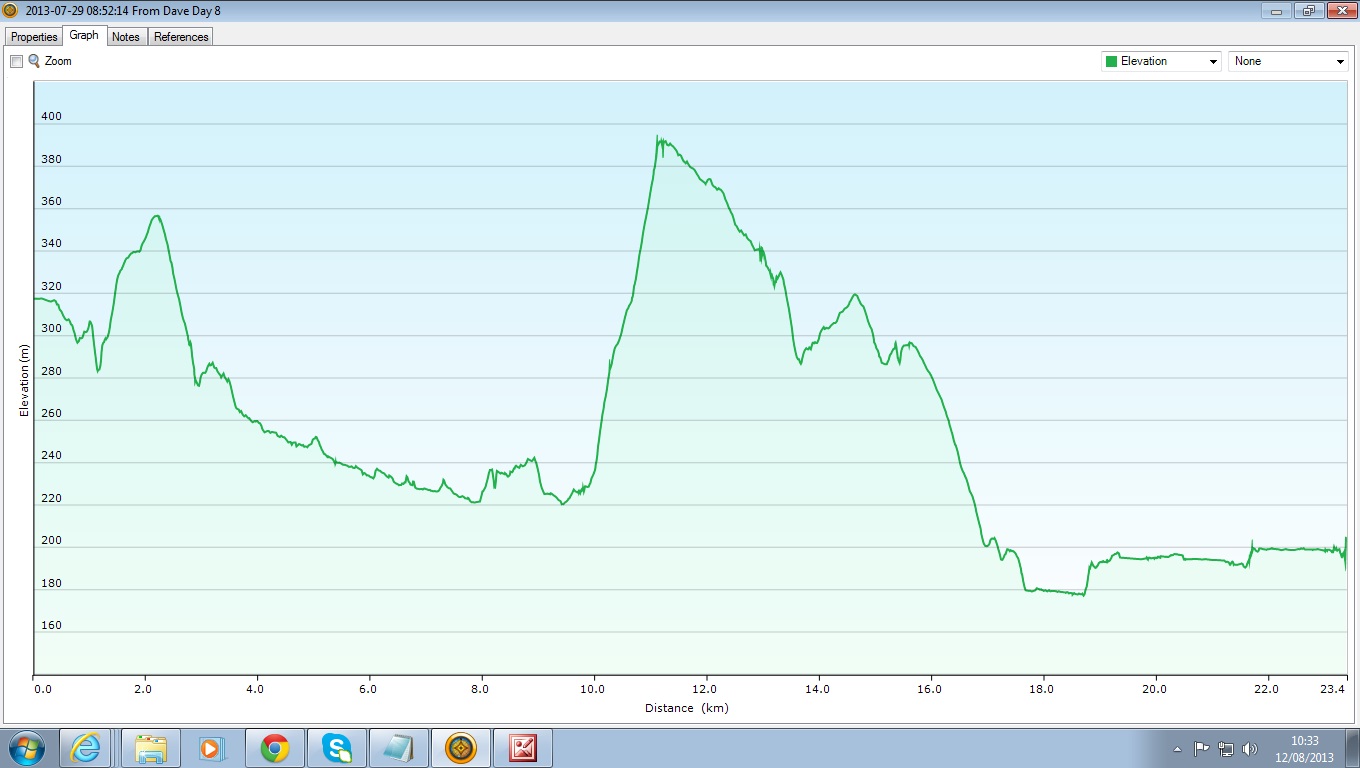Screen dimensions: 1360x768
Task: Enable the Zoom checkbox
Action: (x=16, y=61)
